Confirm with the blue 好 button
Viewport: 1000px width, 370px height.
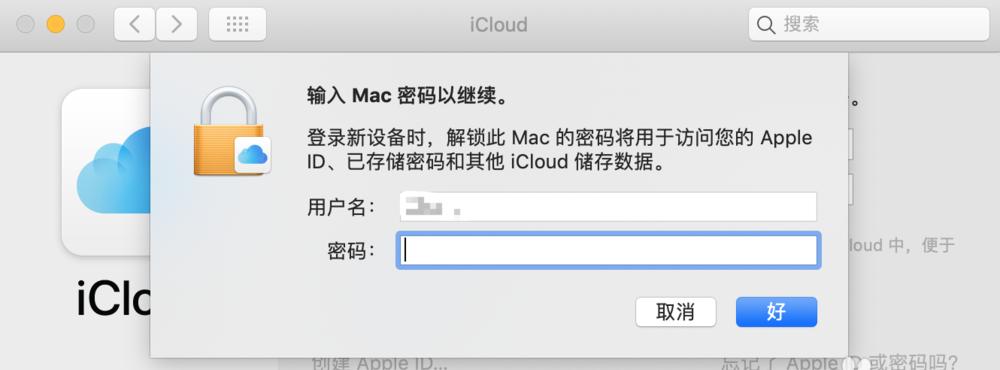click(776, 312)
